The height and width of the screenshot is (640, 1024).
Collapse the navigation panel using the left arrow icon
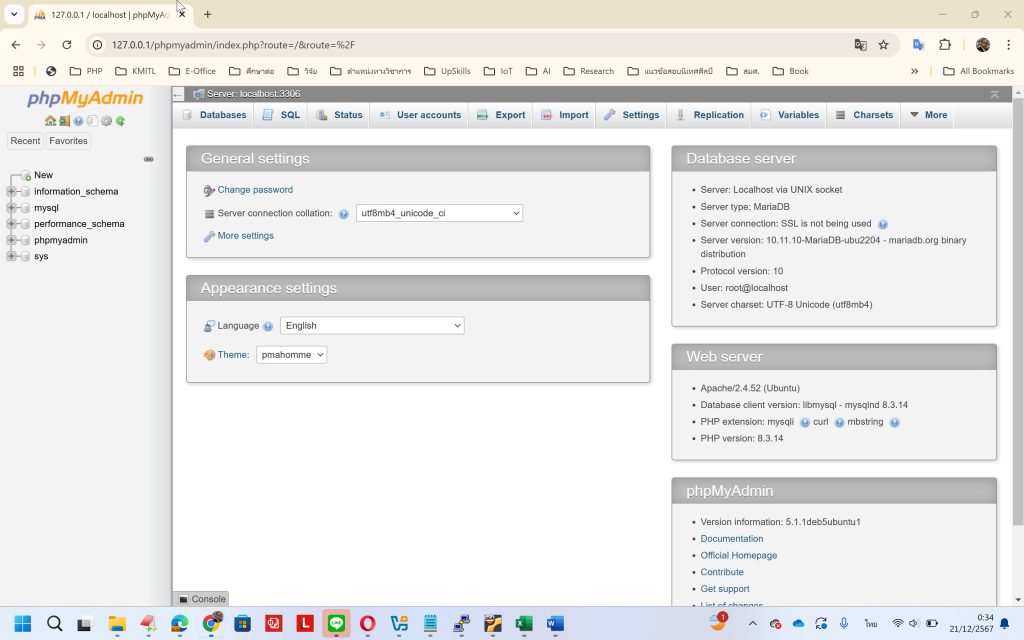178,95
